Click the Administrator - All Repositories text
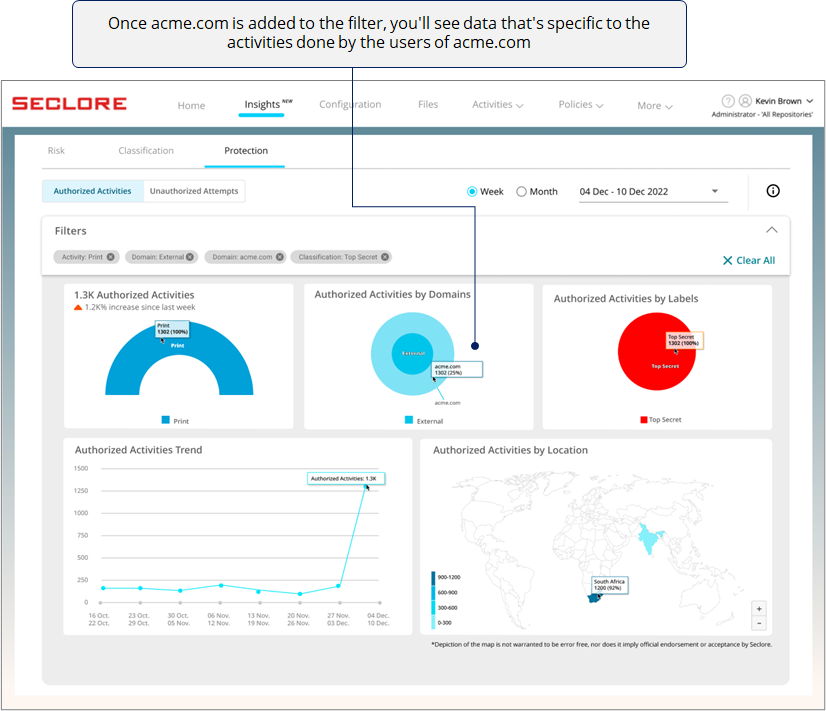This screenshot has height=711, width=826. pos(762,114)
